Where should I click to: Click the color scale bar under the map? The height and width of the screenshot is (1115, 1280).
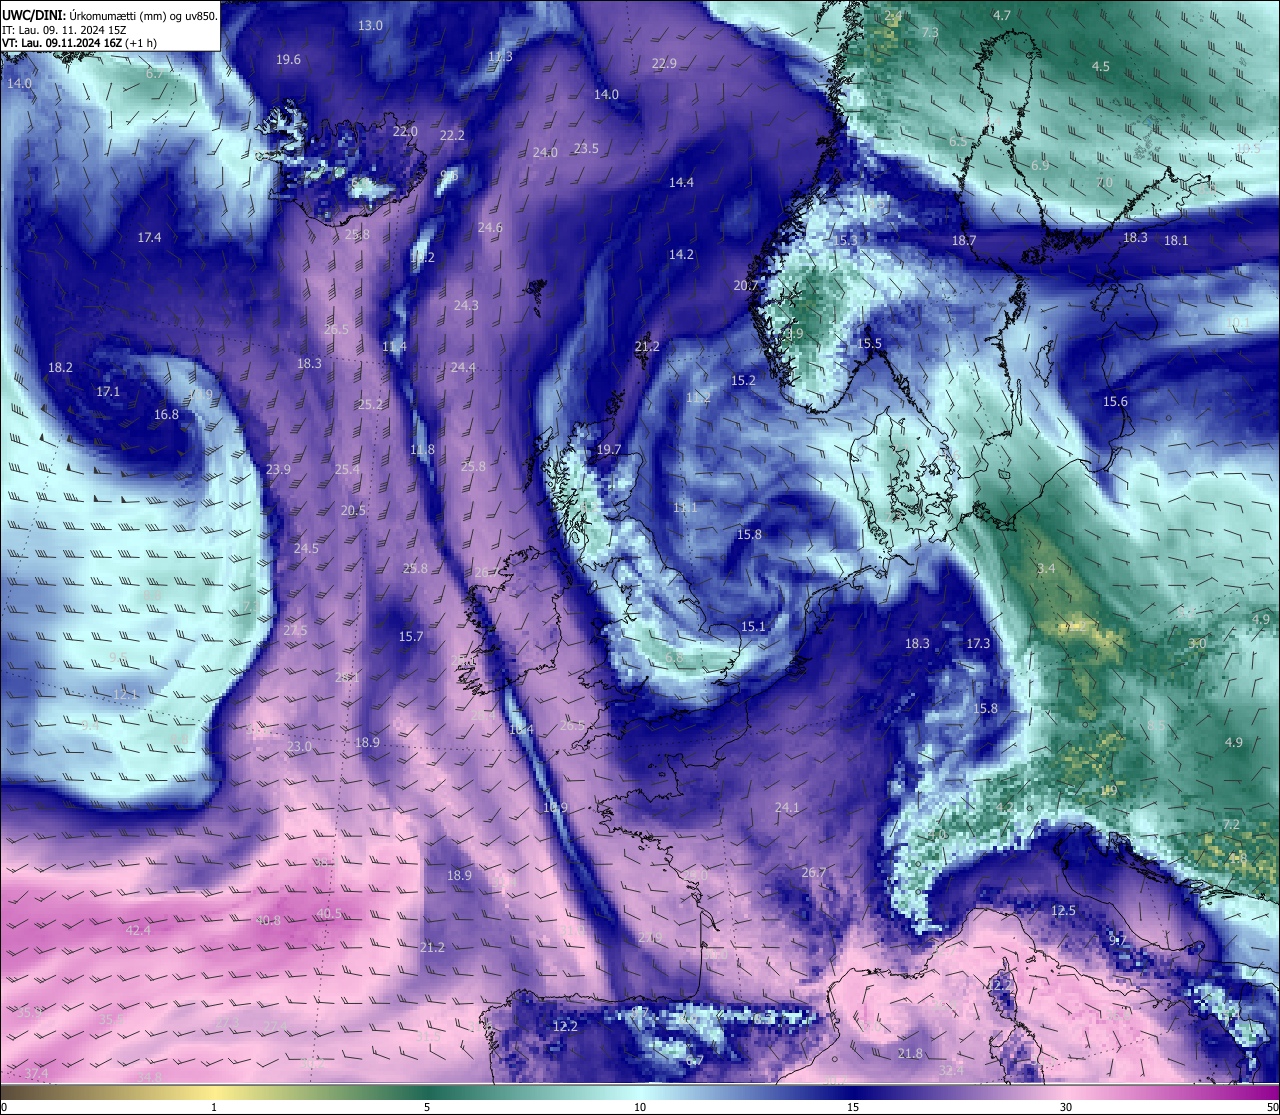[x=640, y=1092]
